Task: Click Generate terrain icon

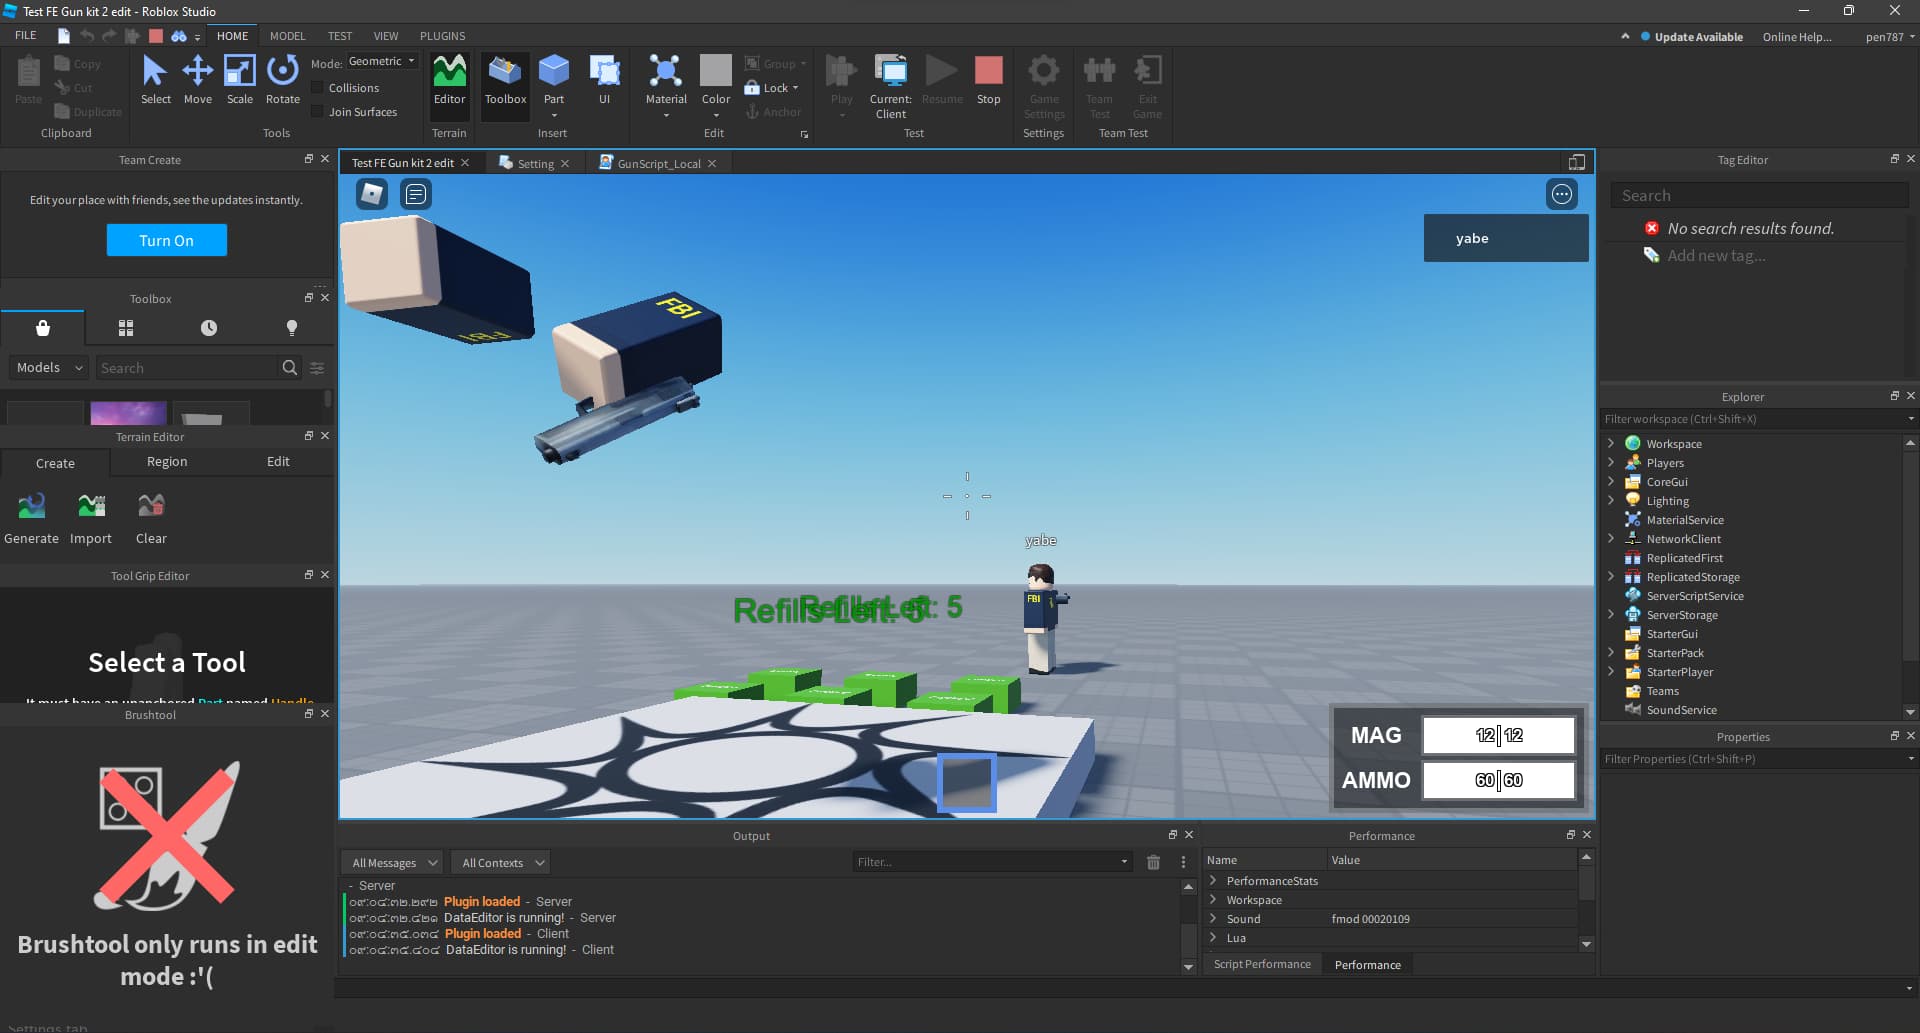Action: pos(31,506)
